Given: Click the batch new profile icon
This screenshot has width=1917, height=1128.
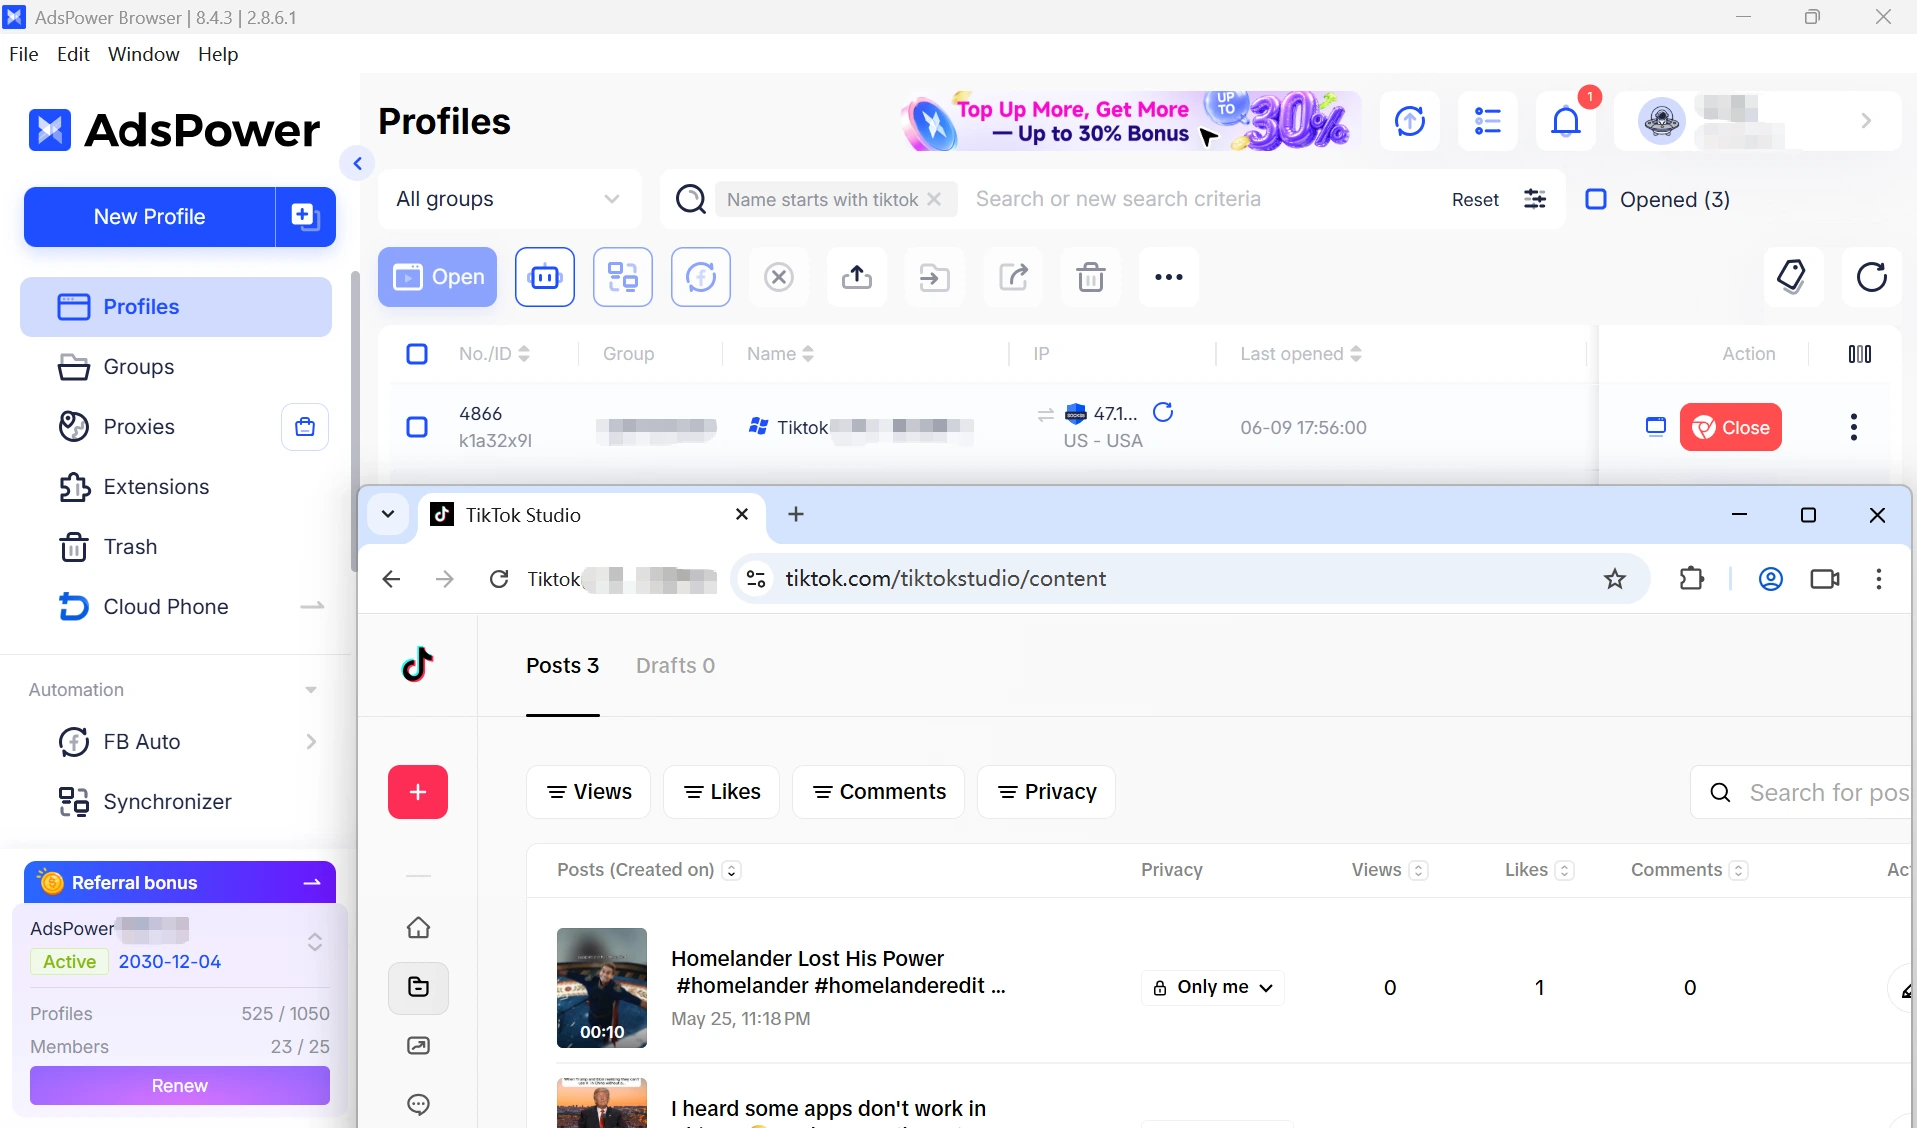Looking at the screenshot, I should pos(305,216).
